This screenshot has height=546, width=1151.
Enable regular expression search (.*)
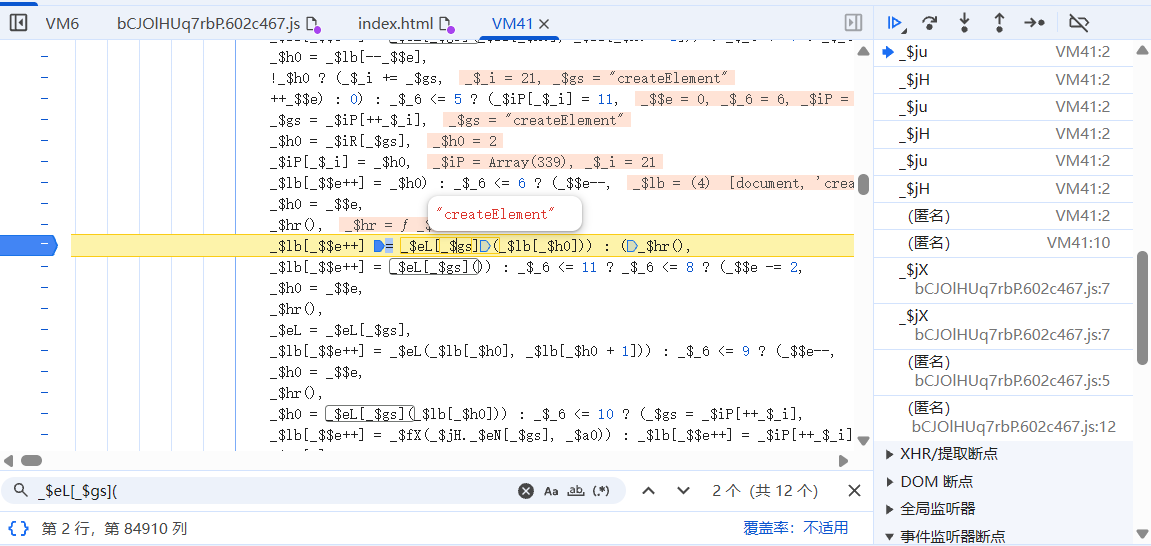pyautogui.click(x=601, y=491)
